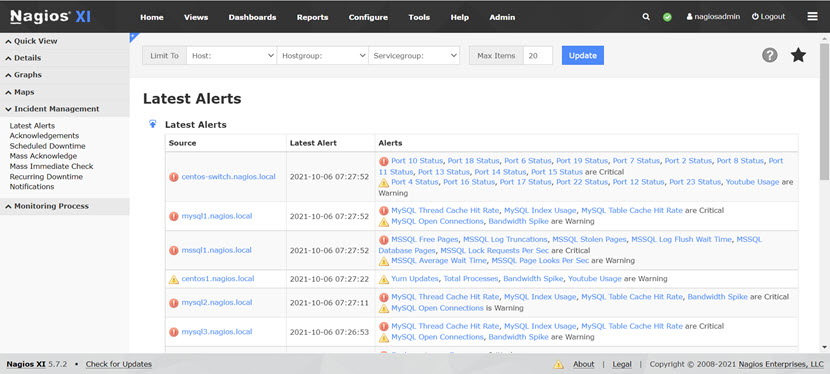The image size is (830, 374).
Task: Open the Home menu
Action: tap(152, 17)
